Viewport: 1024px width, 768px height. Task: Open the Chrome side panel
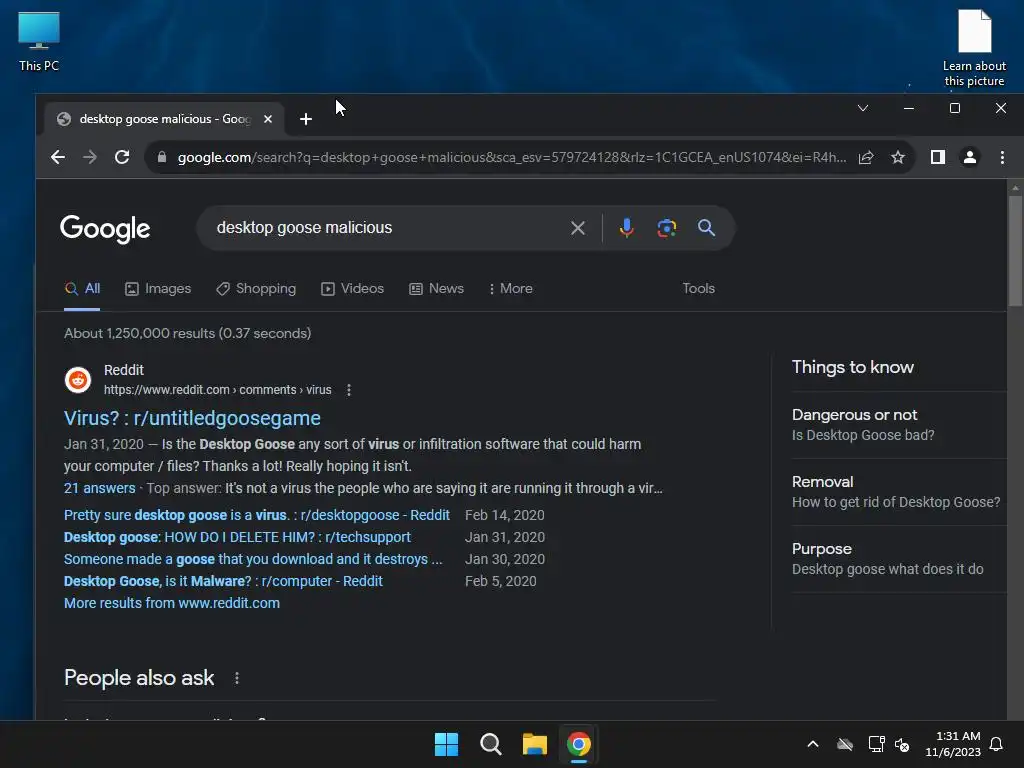938,157
